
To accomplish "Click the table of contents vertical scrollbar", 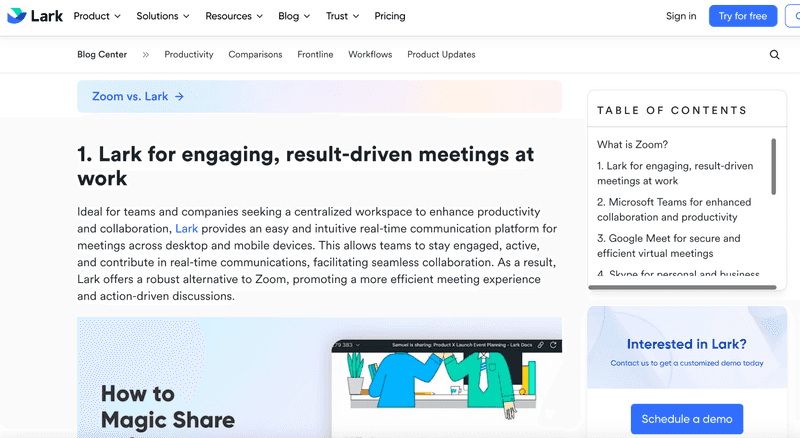I will click(773, 166).
